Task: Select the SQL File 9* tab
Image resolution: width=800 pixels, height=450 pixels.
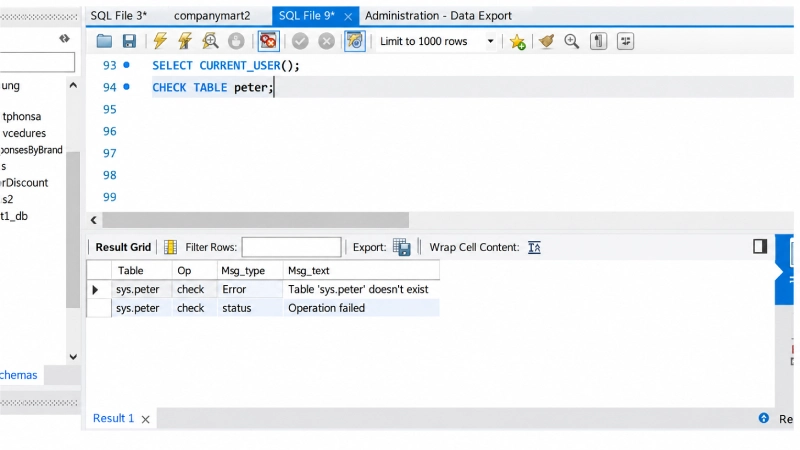Action: point(307,16)
